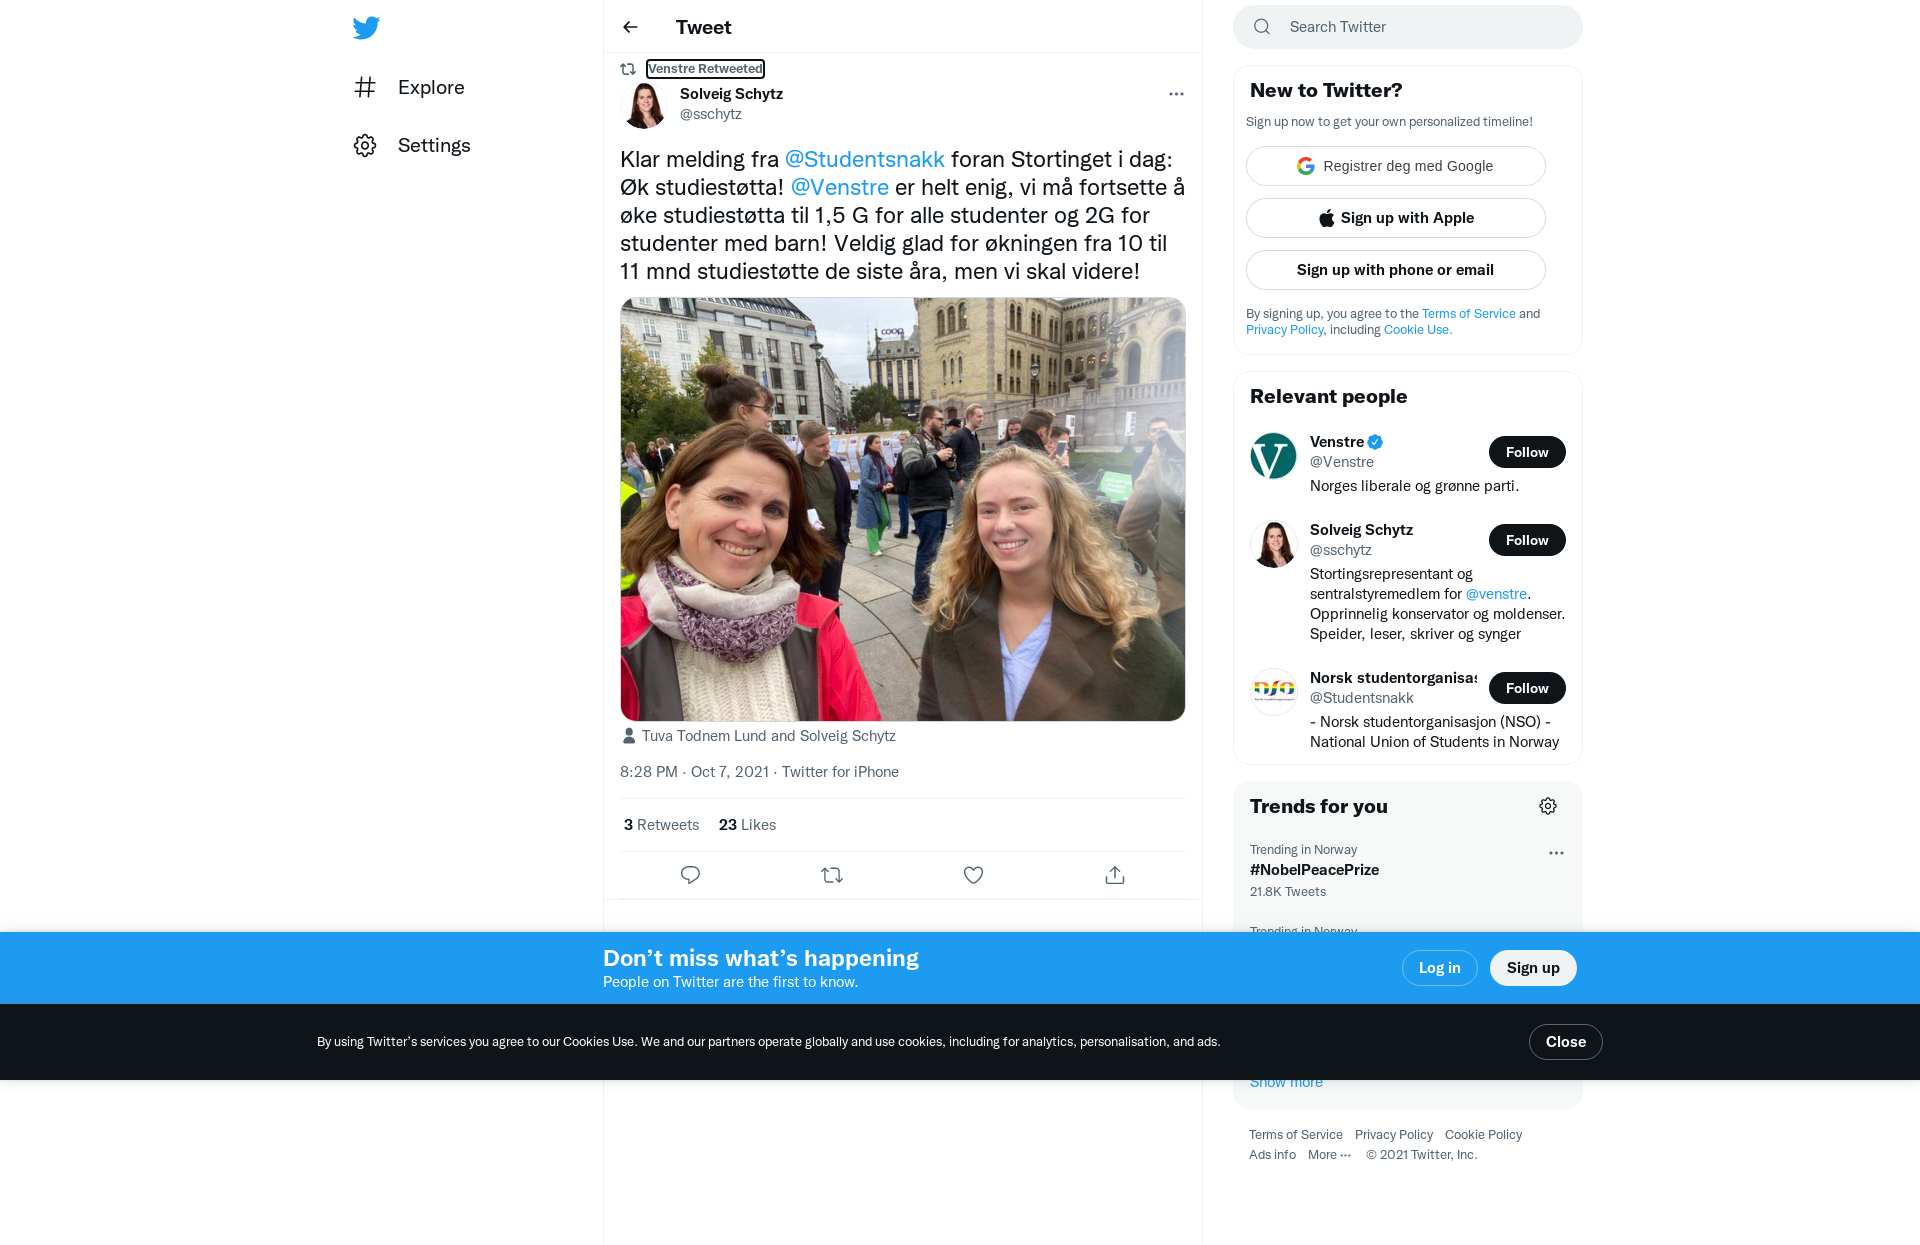Open Terms of Service in signup box
This screenshot has width=1920, height=1245.
1468,314
